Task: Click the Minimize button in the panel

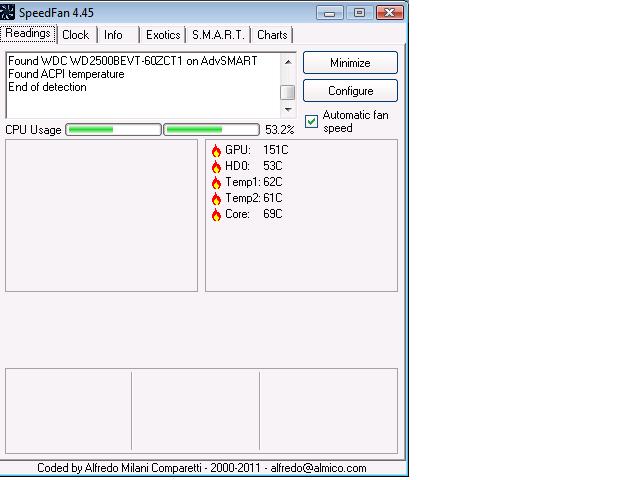Action: (350, 63)
